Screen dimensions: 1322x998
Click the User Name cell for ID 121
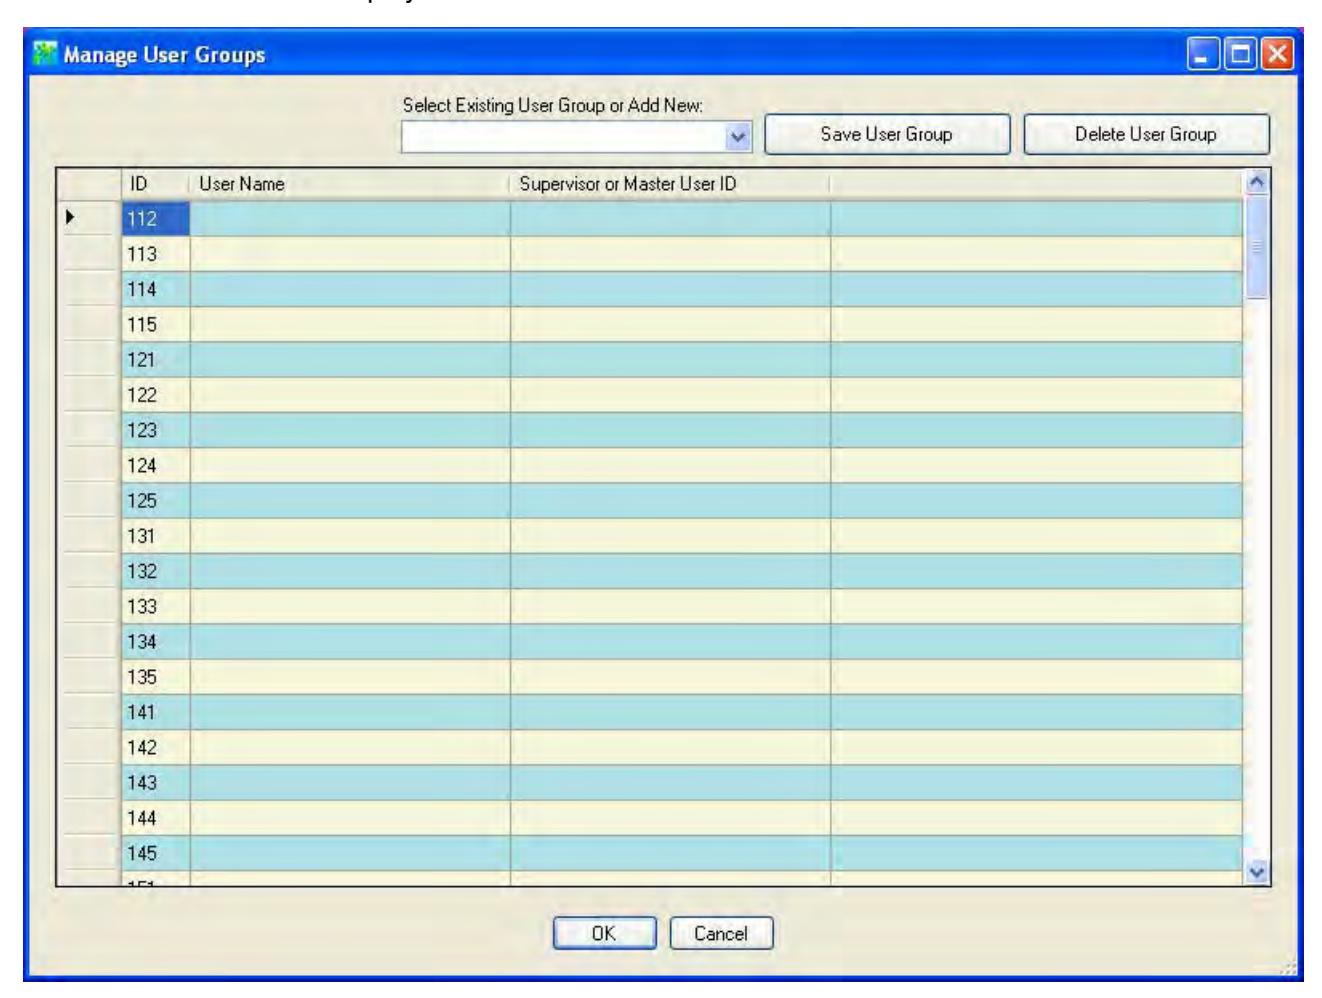(x=350, y=360)
